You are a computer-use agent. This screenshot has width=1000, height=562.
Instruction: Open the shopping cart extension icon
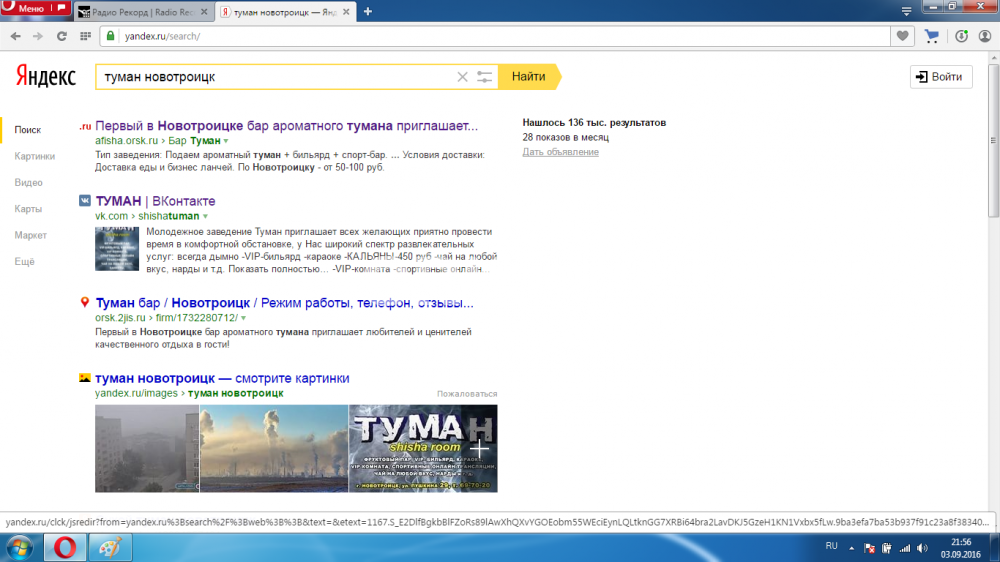932,36
